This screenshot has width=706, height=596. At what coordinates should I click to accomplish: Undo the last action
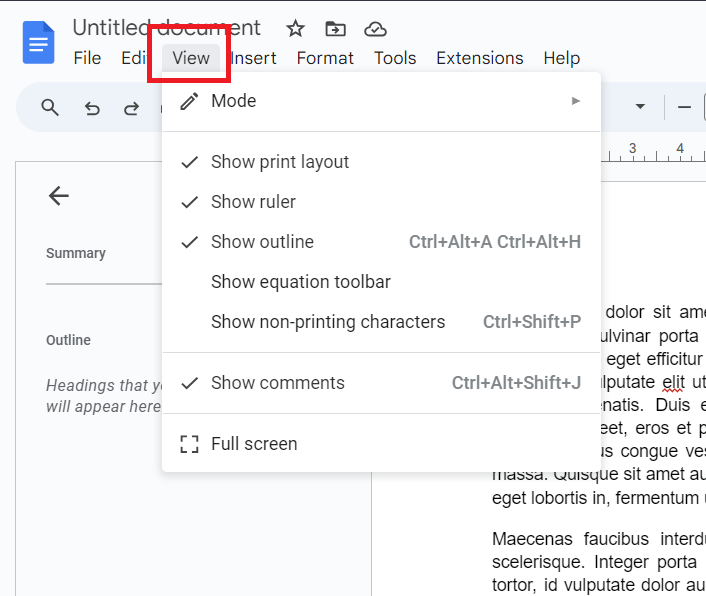92,108
